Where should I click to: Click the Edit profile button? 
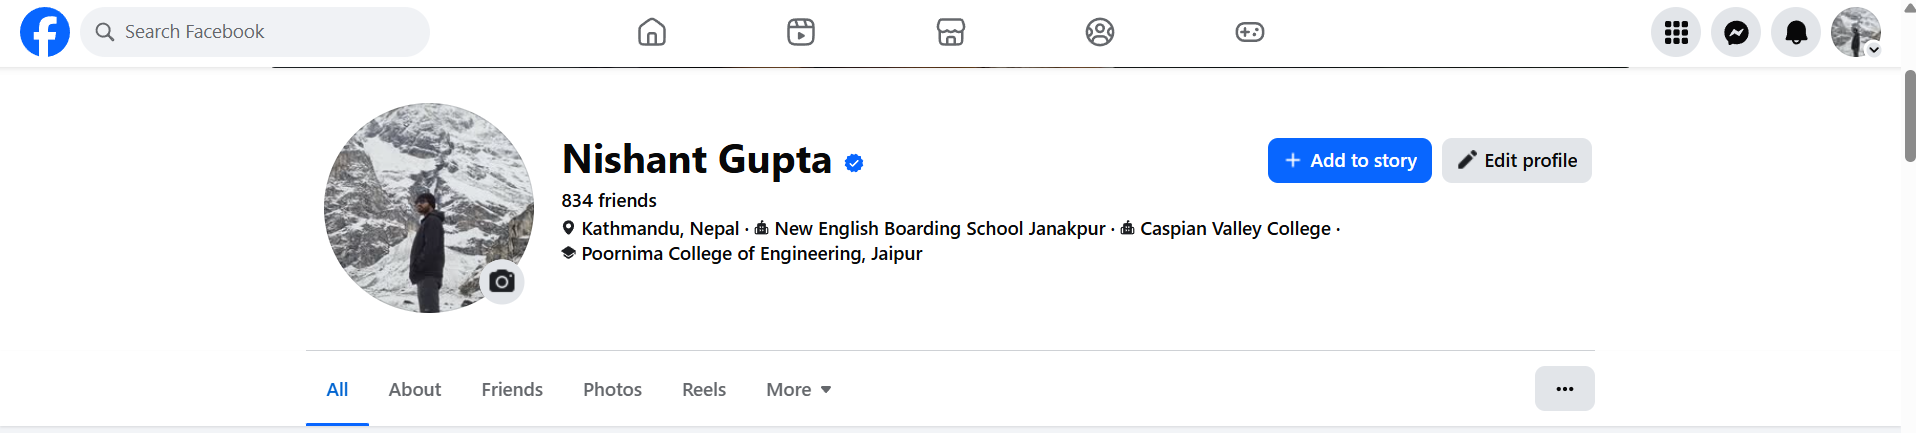1517,161
